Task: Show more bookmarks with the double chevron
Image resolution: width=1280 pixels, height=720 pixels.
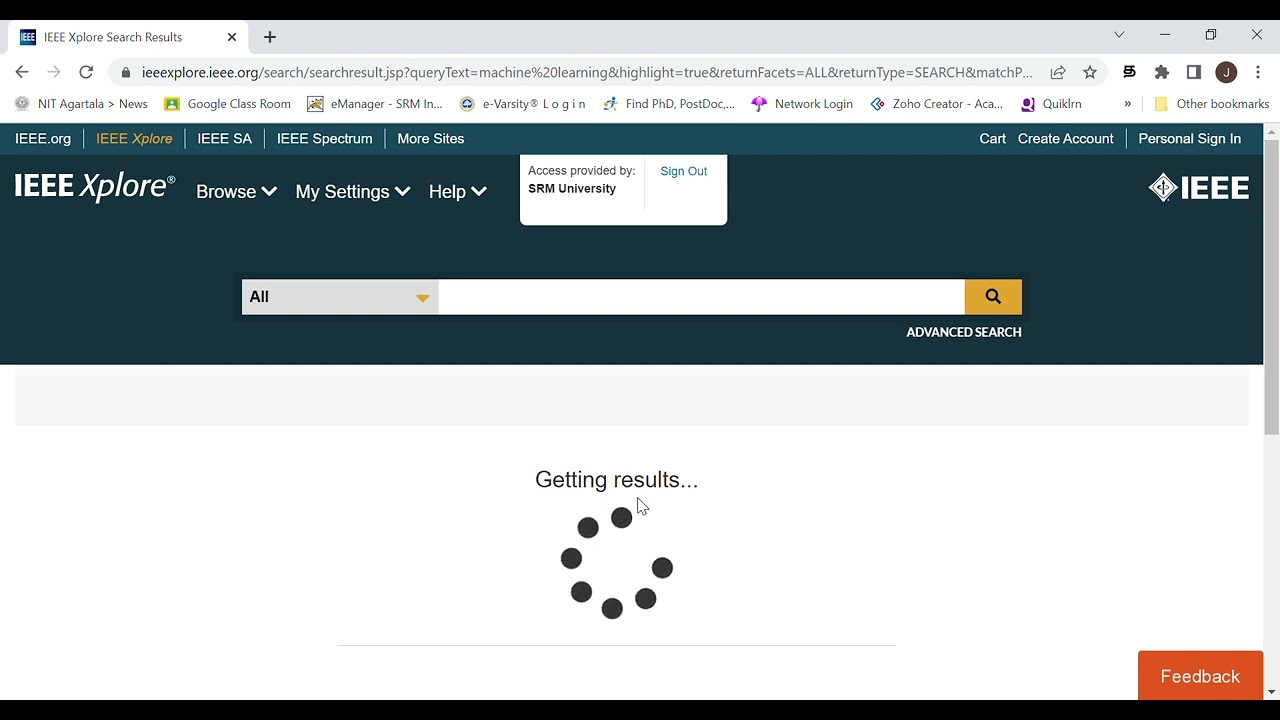Action: click(x=1128, y=104)
